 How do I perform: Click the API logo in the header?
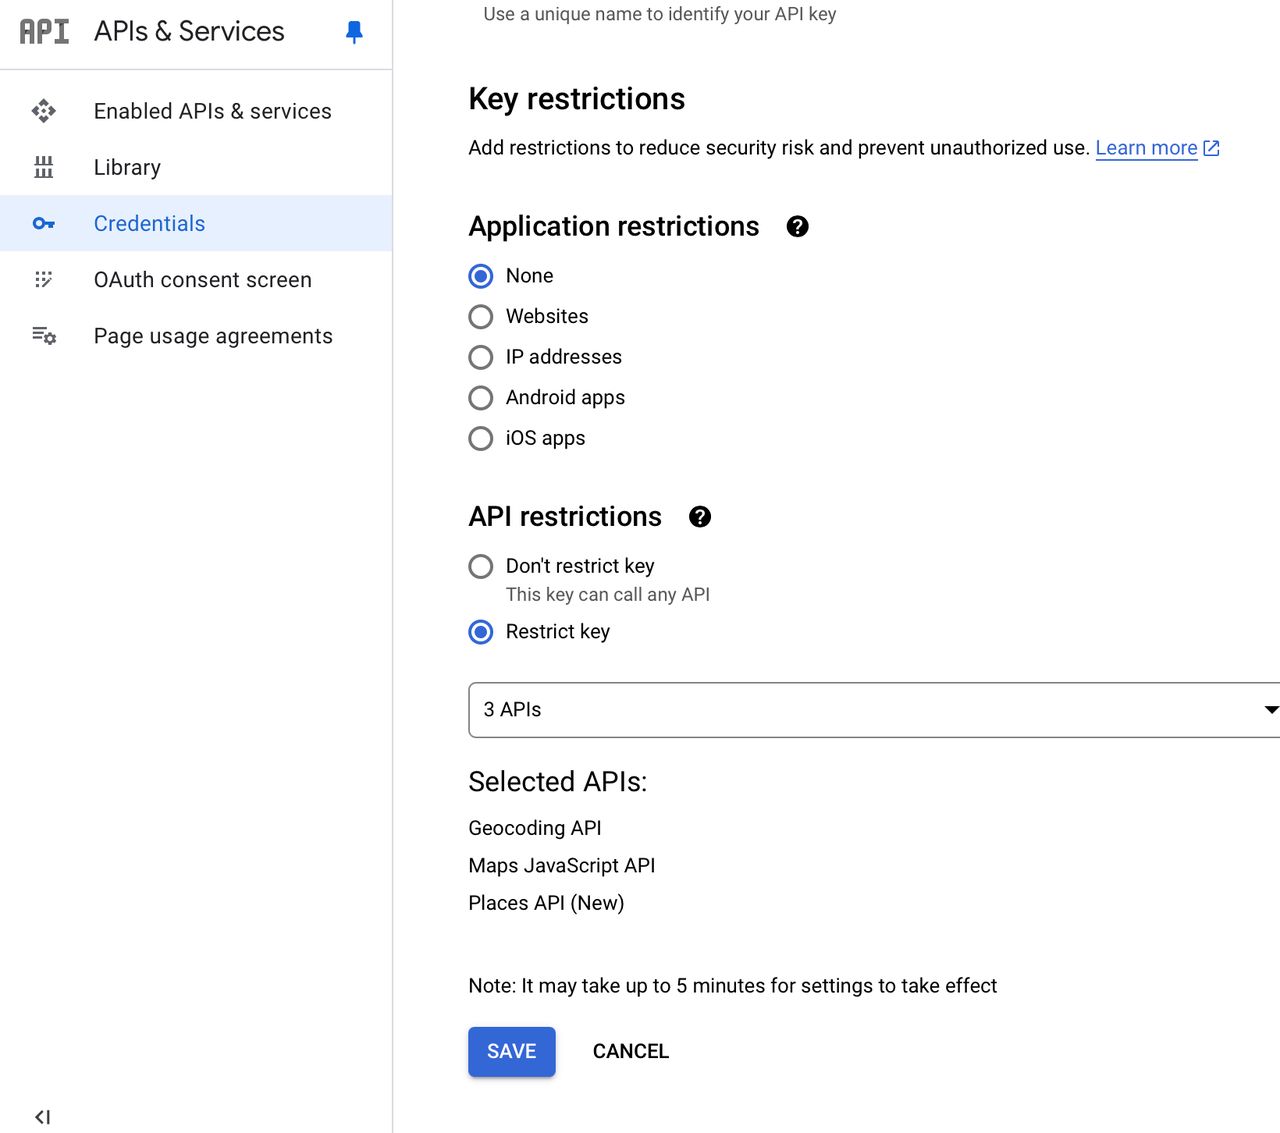click(42, 31)
